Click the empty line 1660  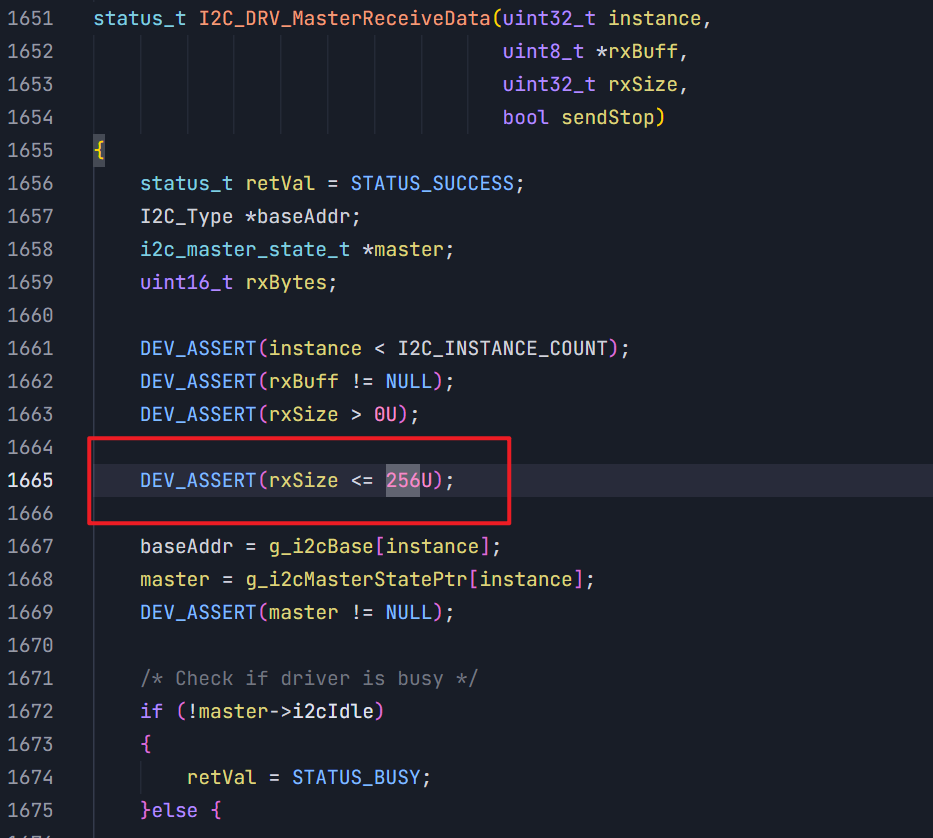[512, 315]
